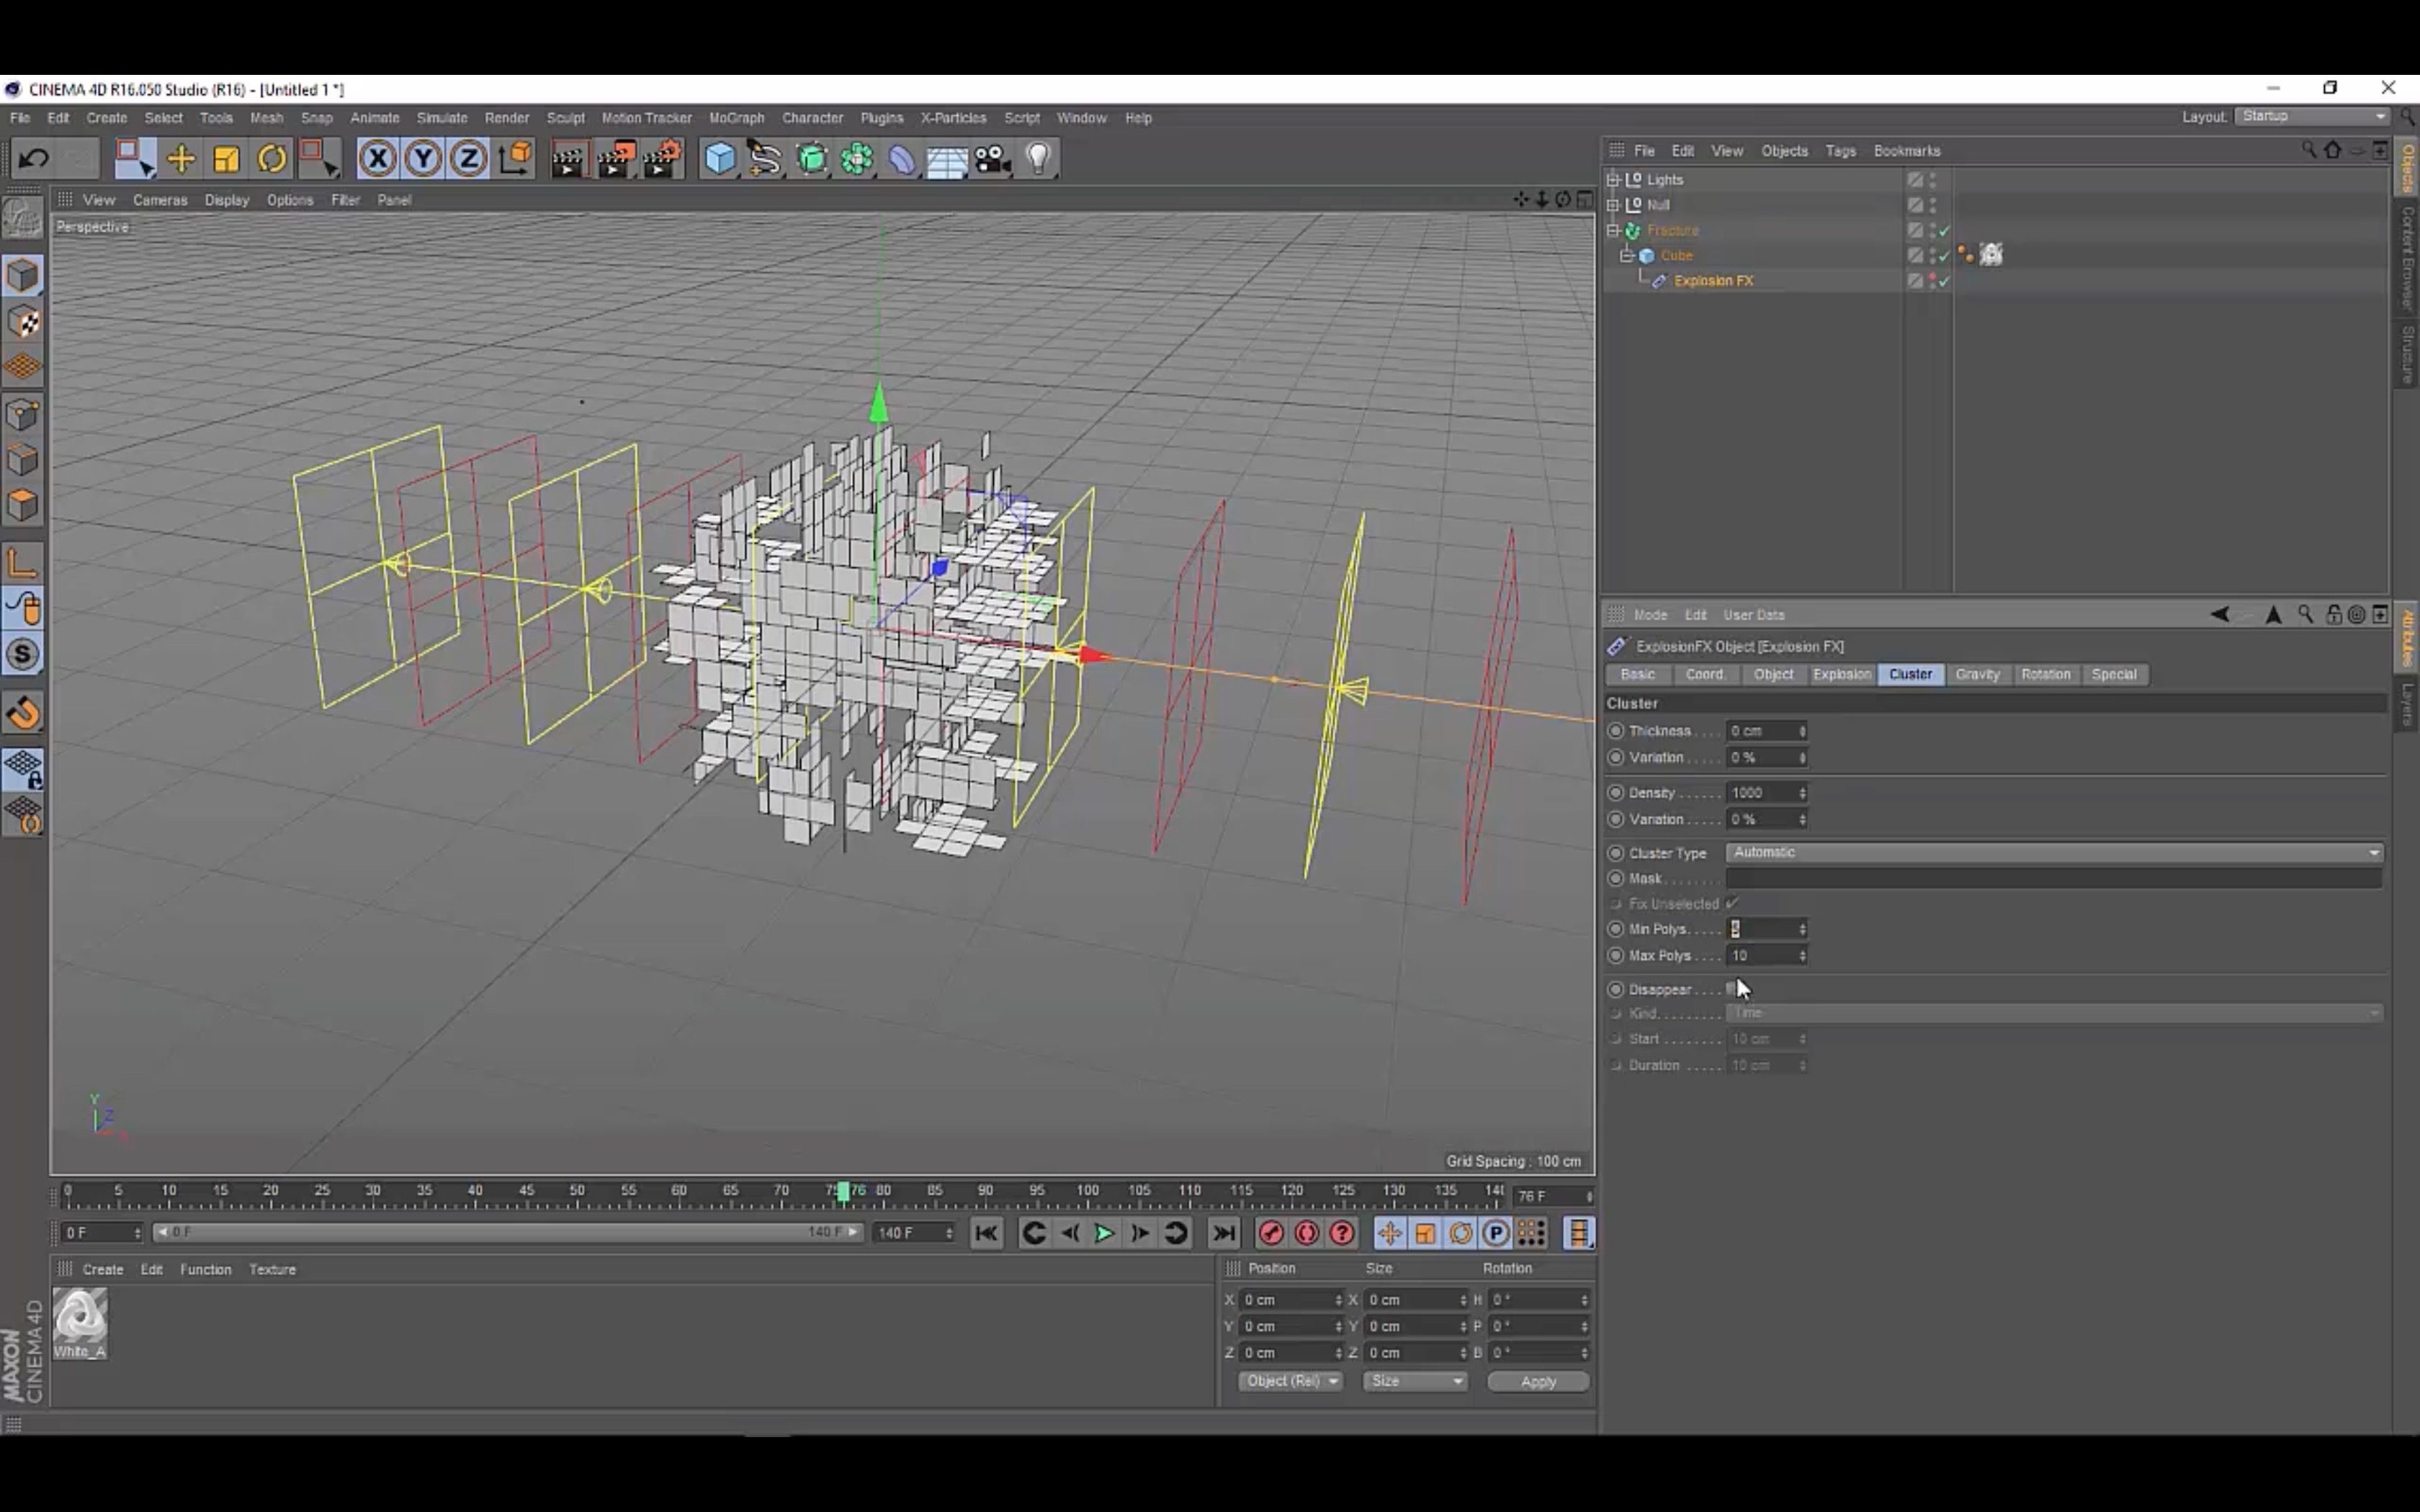Click the Floor environment icon

tap(947, 159)
